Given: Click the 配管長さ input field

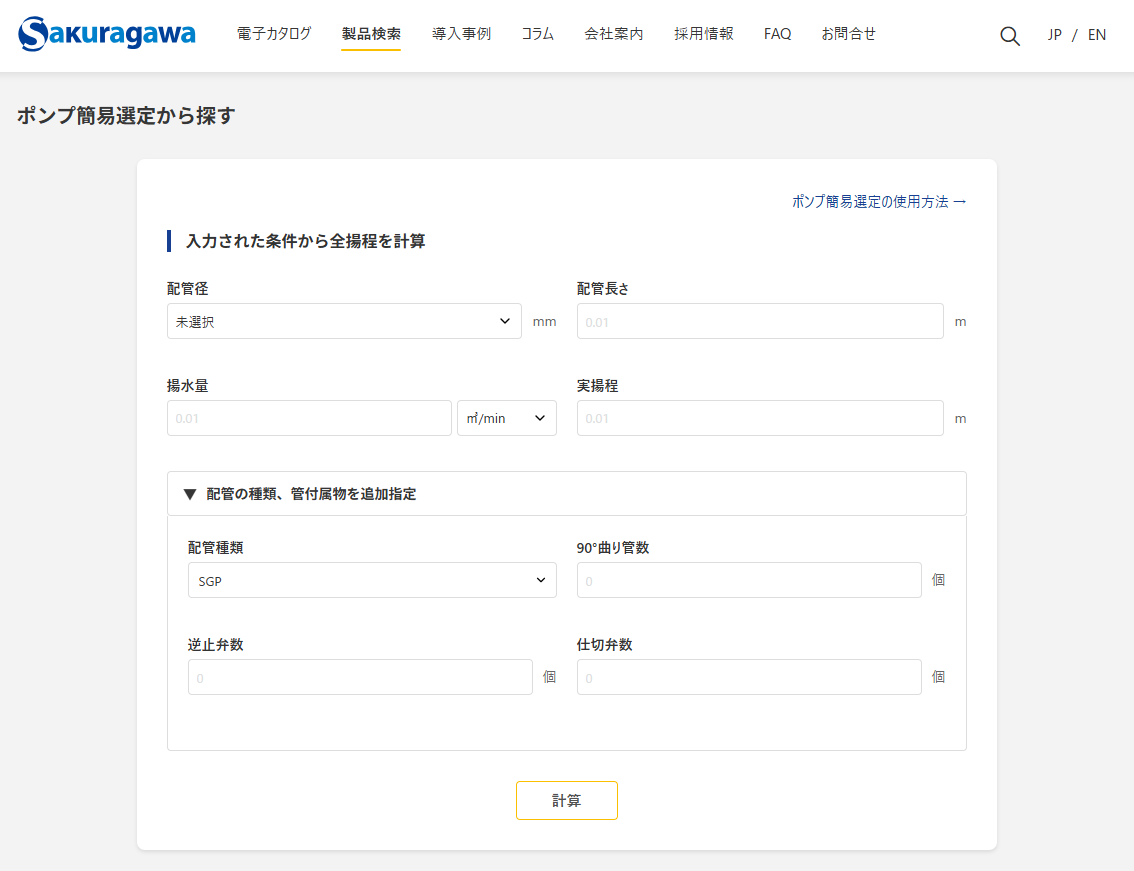Looking at the screenshot, I should [x=760, y=321].
